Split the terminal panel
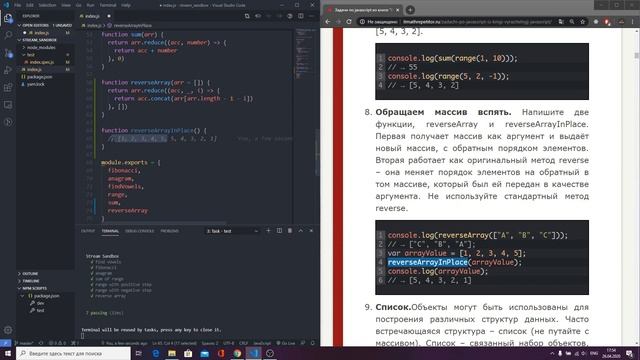 pyautogui.click(x=279, y=231)
